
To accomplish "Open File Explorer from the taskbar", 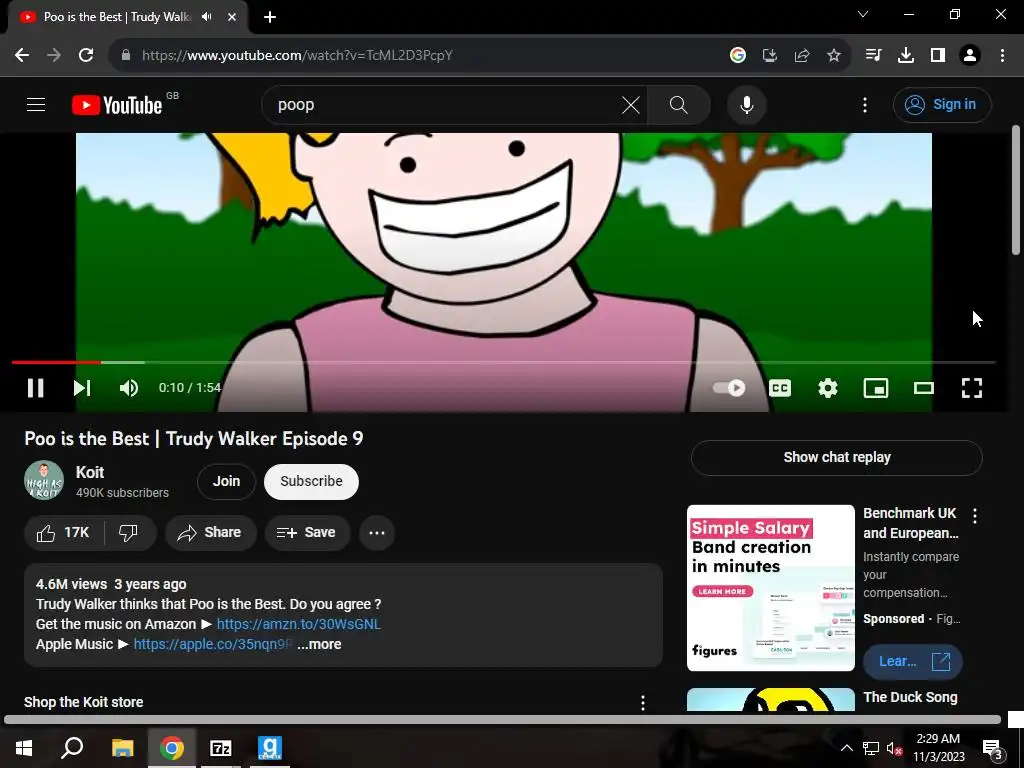I will click(122, 748).
